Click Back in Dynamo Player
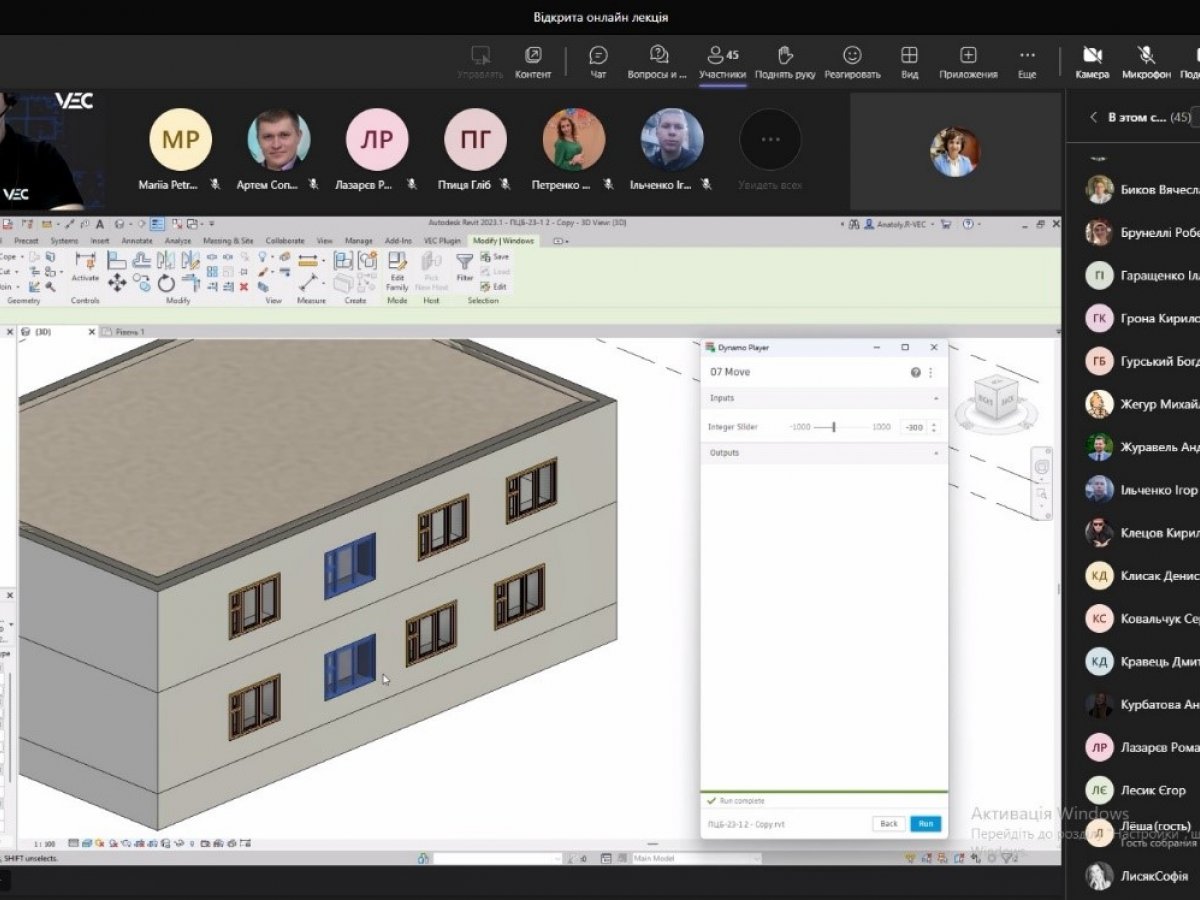Image resolution: width=1200 pixels, height=900 pixels. (888, 823)
